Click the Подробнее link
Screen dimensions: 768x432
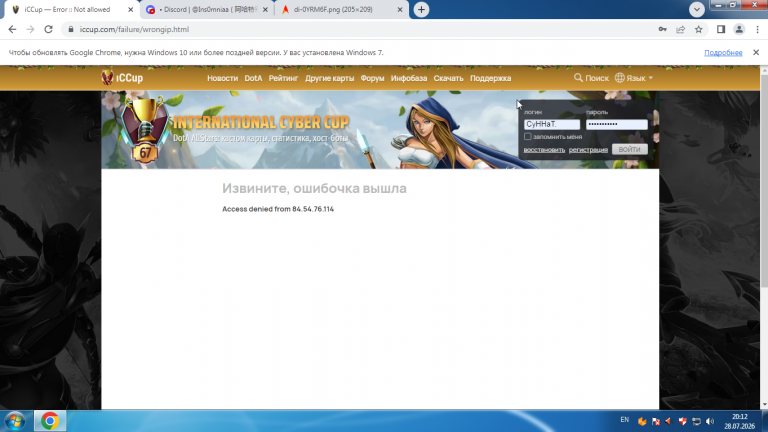(723, 52)
